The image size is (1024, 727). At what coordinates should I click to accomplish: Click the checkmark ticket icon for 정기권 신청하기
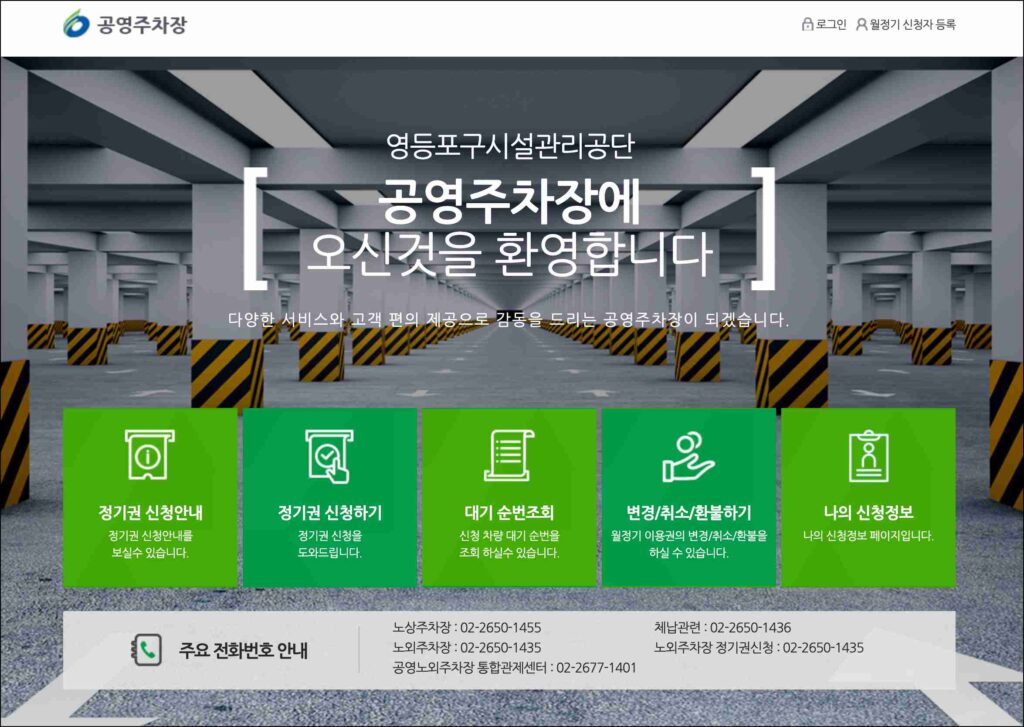pos(329,456)
